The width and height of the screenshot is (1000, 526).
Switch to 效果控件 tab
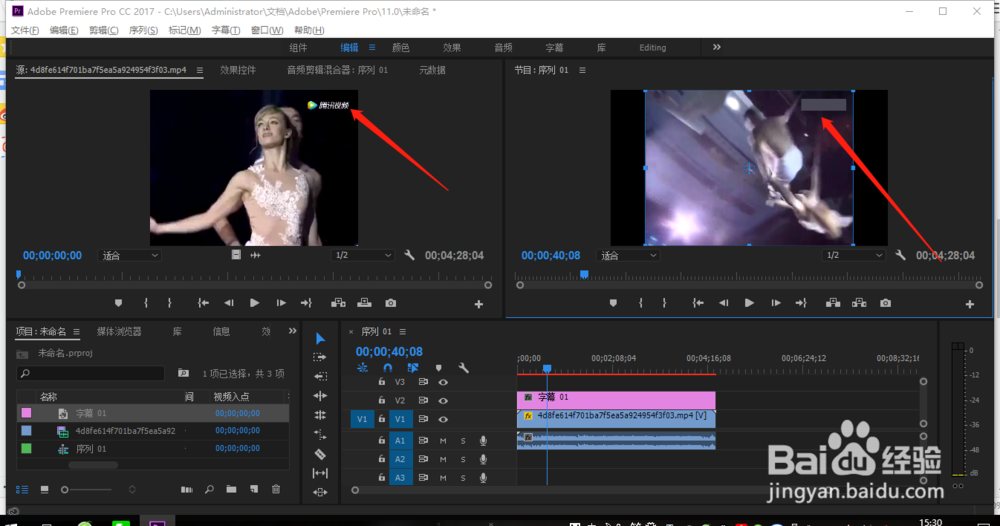(238, 70)
